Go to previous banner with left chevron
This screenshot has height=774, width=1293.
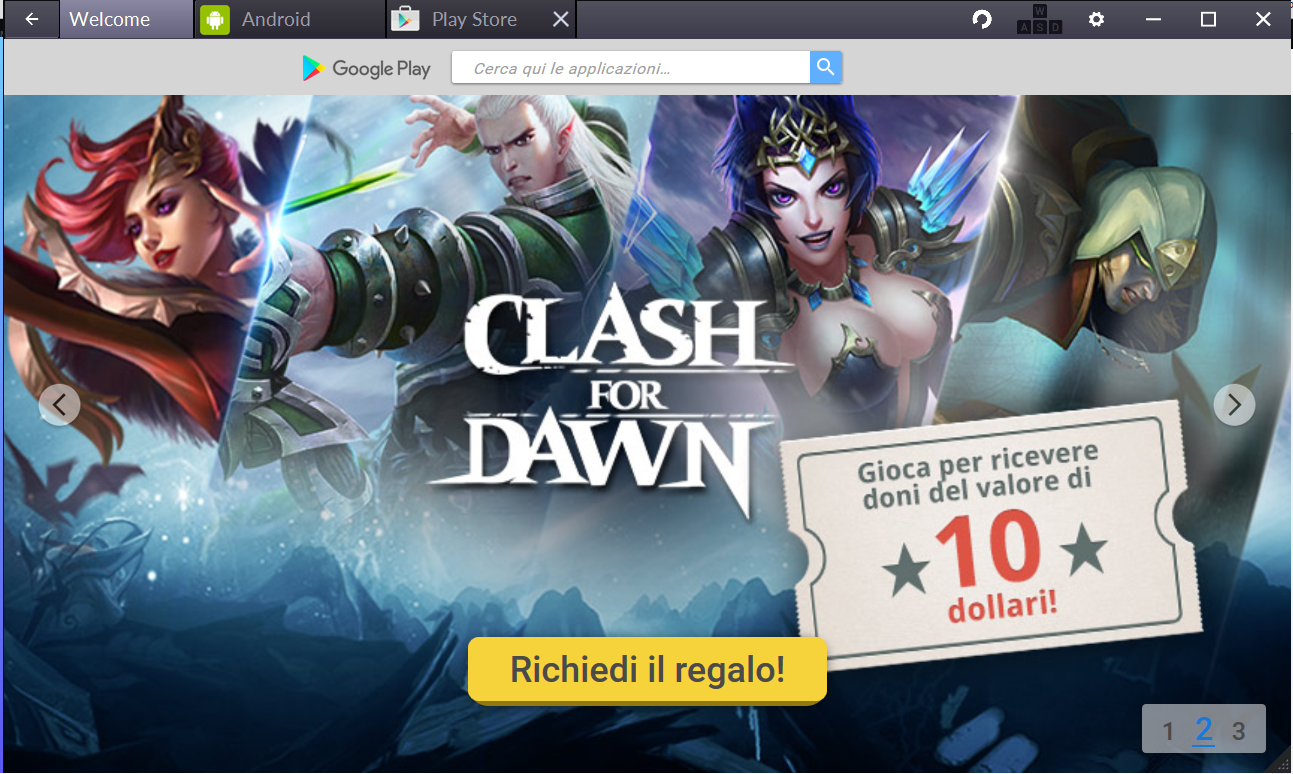coord(60,405)
